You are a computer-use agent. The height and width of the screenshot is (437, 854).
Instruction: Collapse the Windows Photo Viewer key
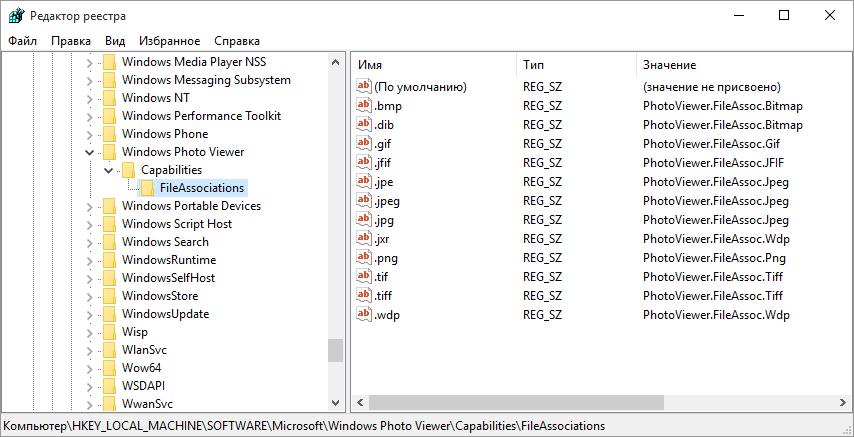click(x=90, y=152)
